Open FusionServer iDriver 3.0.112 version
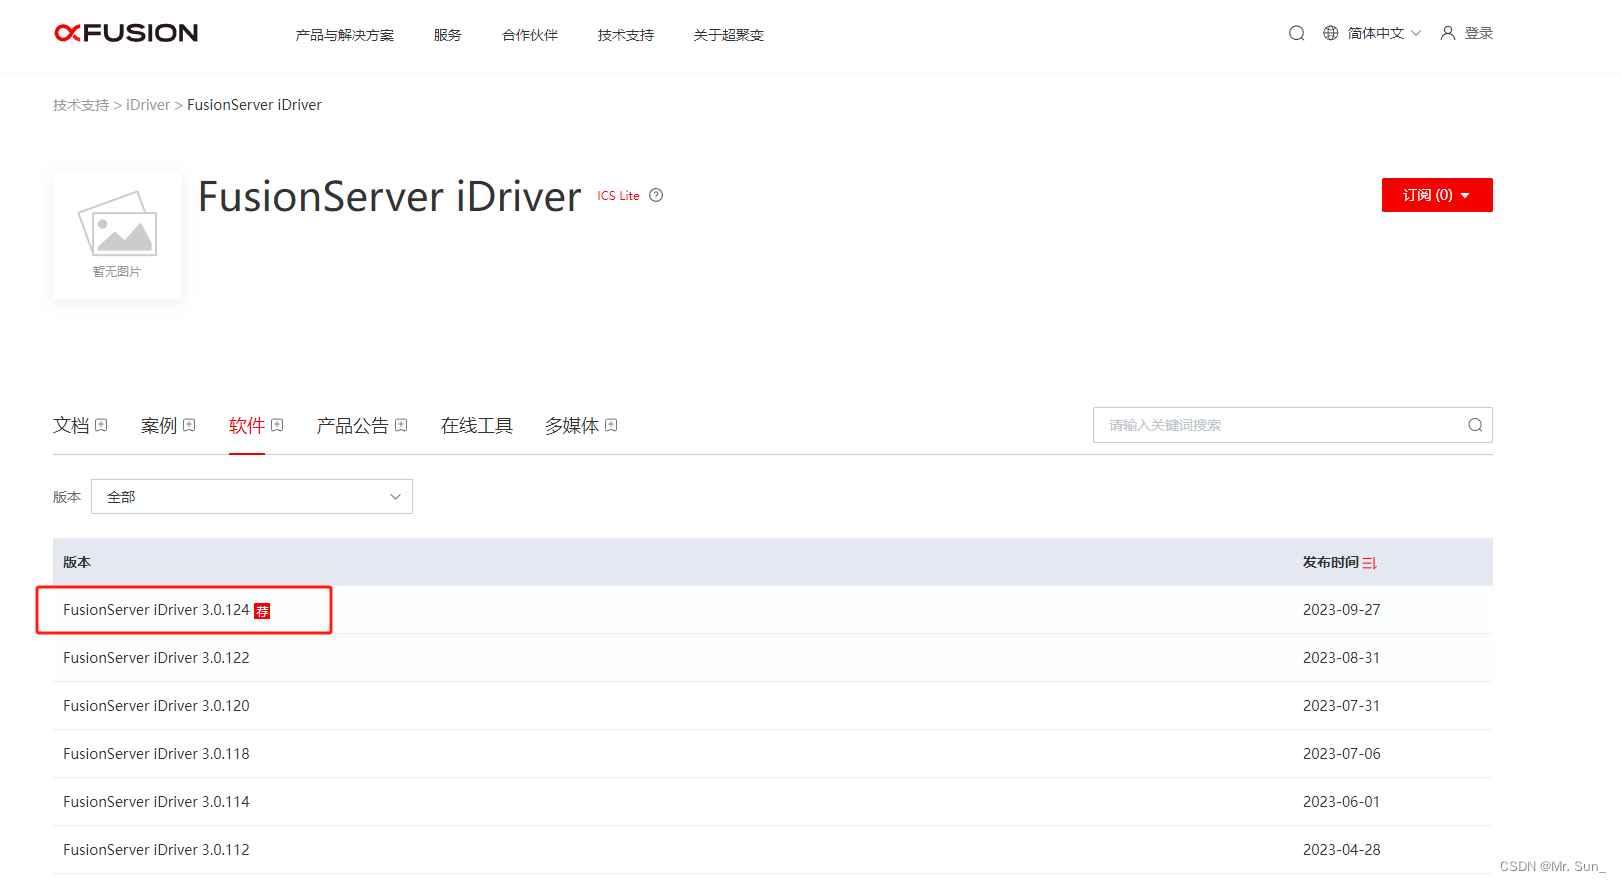 click(x=156, y=850)
